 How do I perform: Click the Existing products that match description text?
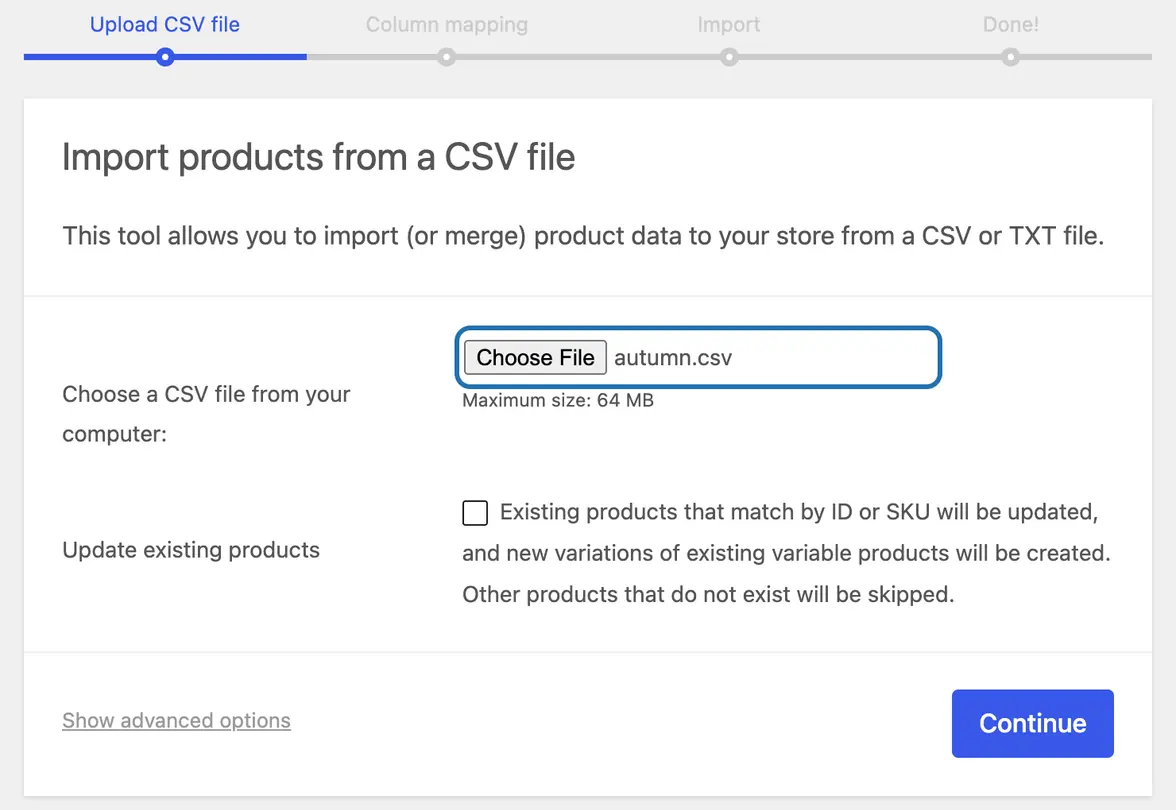(x=786, y=553)
